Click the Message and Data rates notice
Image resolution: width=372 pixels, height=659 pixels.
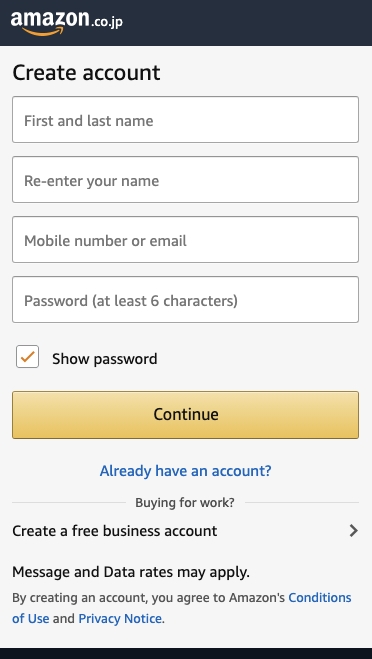tap(131, 572)
